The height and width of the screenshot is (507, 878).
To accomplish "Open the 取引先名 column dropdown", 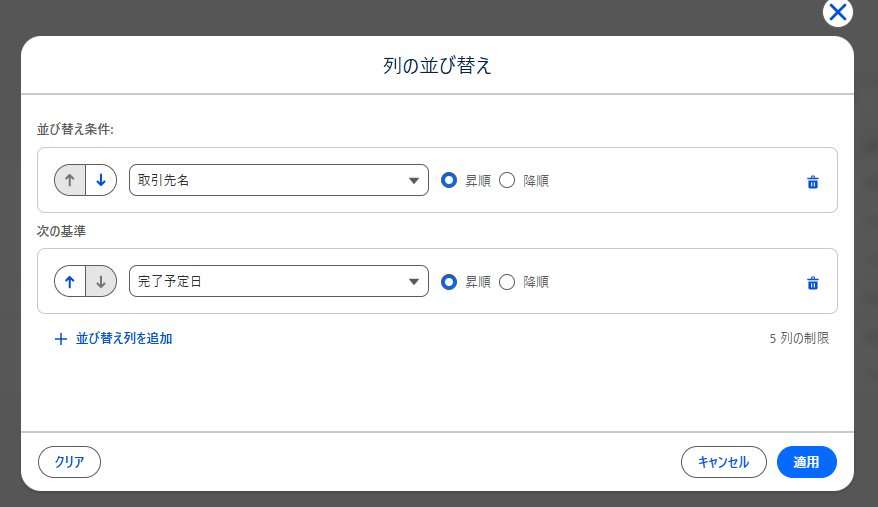I will (x=278, y=181).
